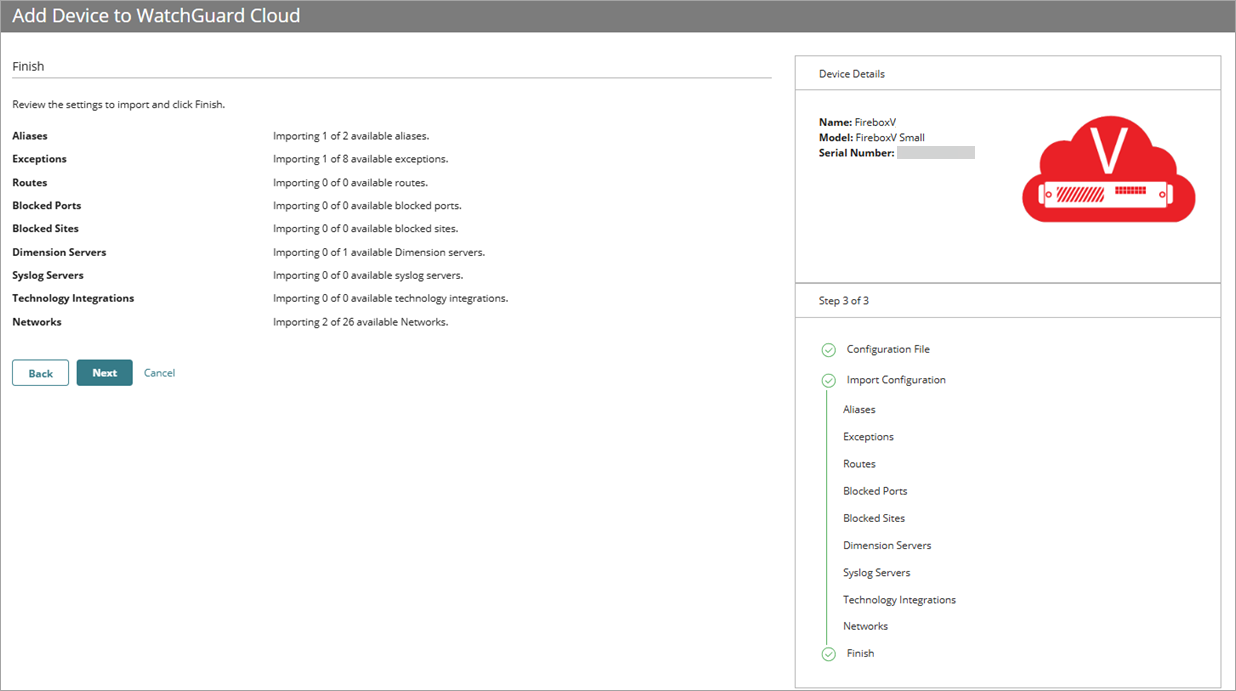
Task: Click the Import Configuration checkmark icon
Action: tap(828, 381)
